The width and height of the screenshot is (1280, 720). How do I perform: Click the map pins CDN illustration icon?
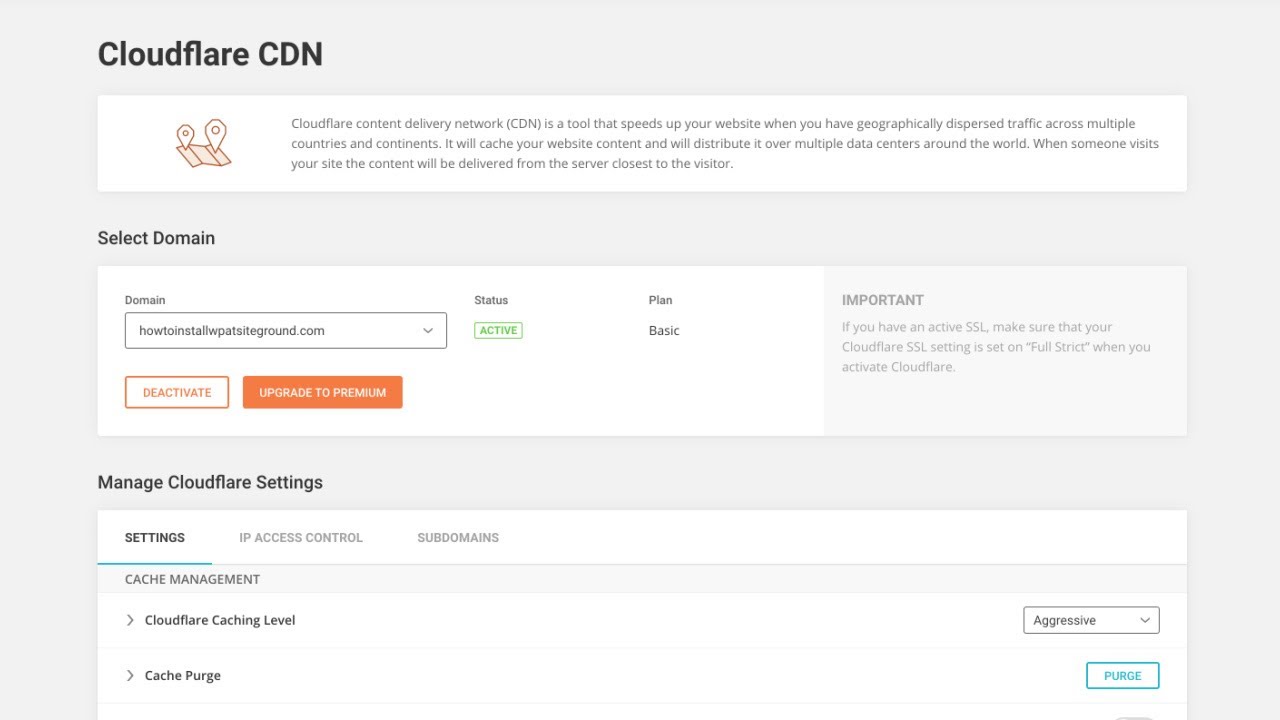point(204,143)
